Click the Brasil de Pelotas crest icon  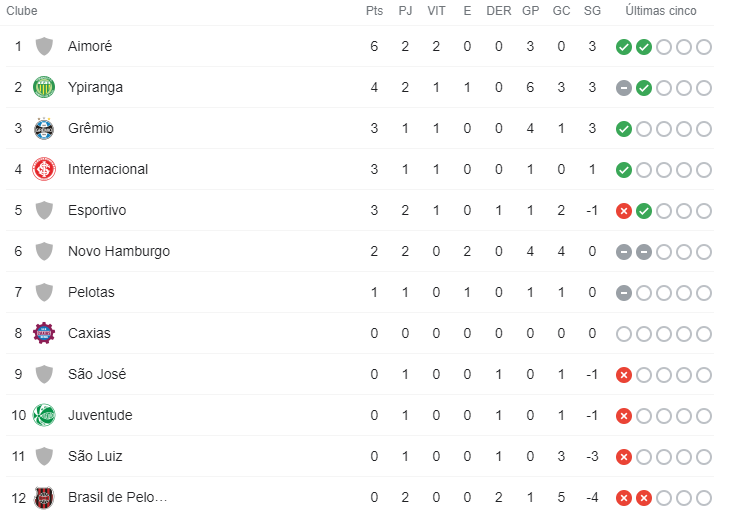click(x=44, y=498)
